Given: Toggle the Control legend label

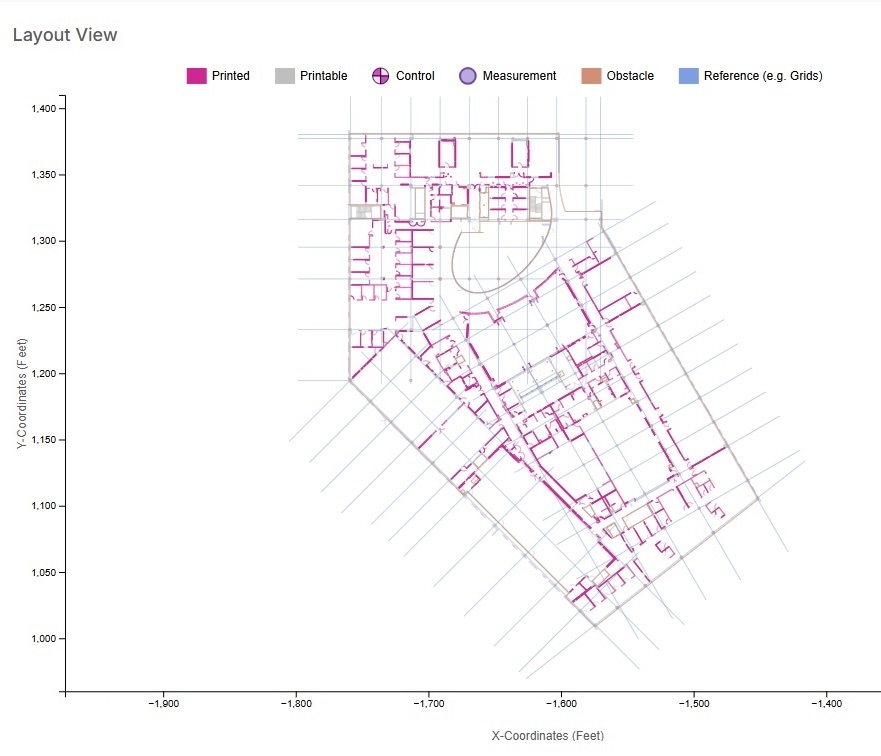Looking at the screenshot, I should tap(415, 76).
